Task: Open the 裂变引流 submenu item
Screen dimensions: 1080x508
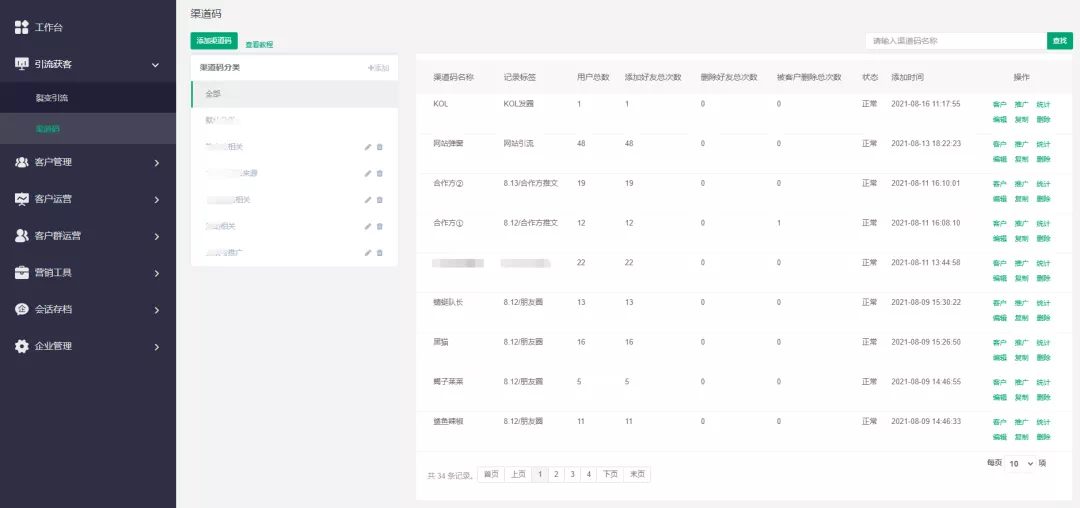Action: [52, 98]
